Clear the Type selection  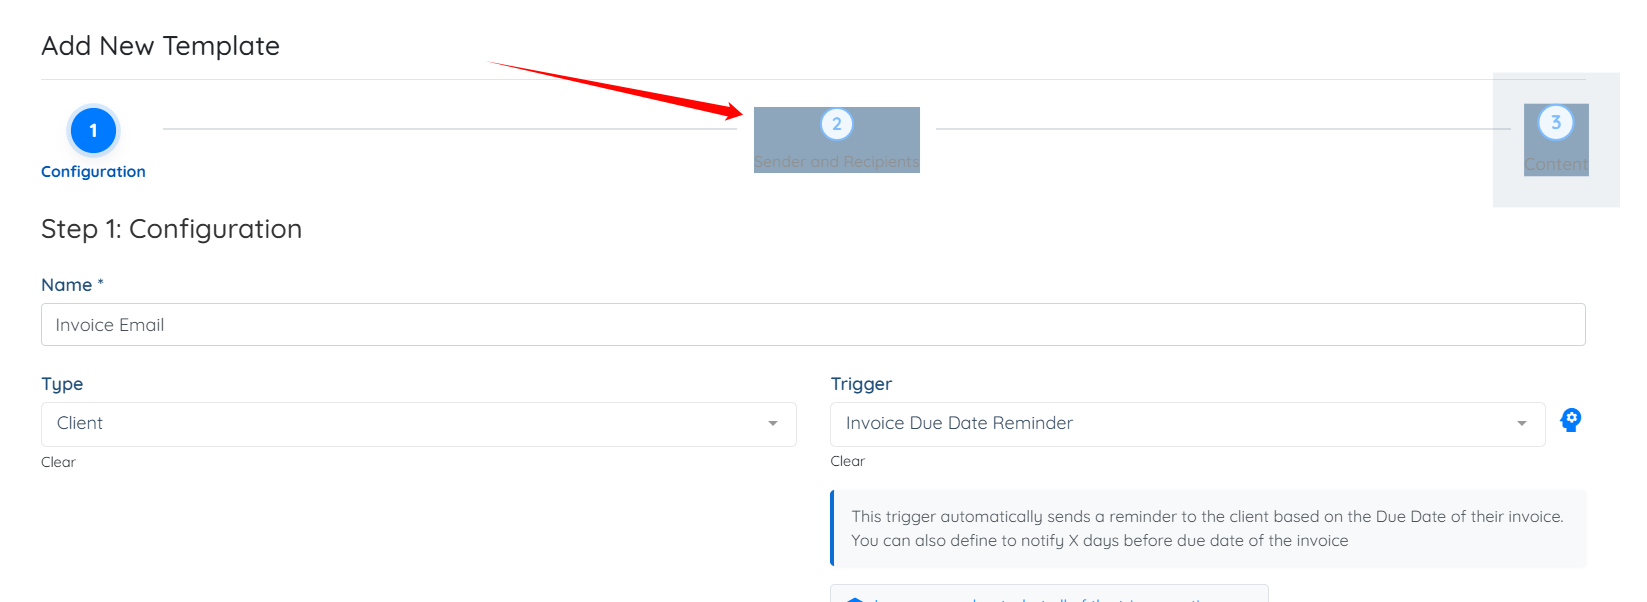(x=58, y=462)
